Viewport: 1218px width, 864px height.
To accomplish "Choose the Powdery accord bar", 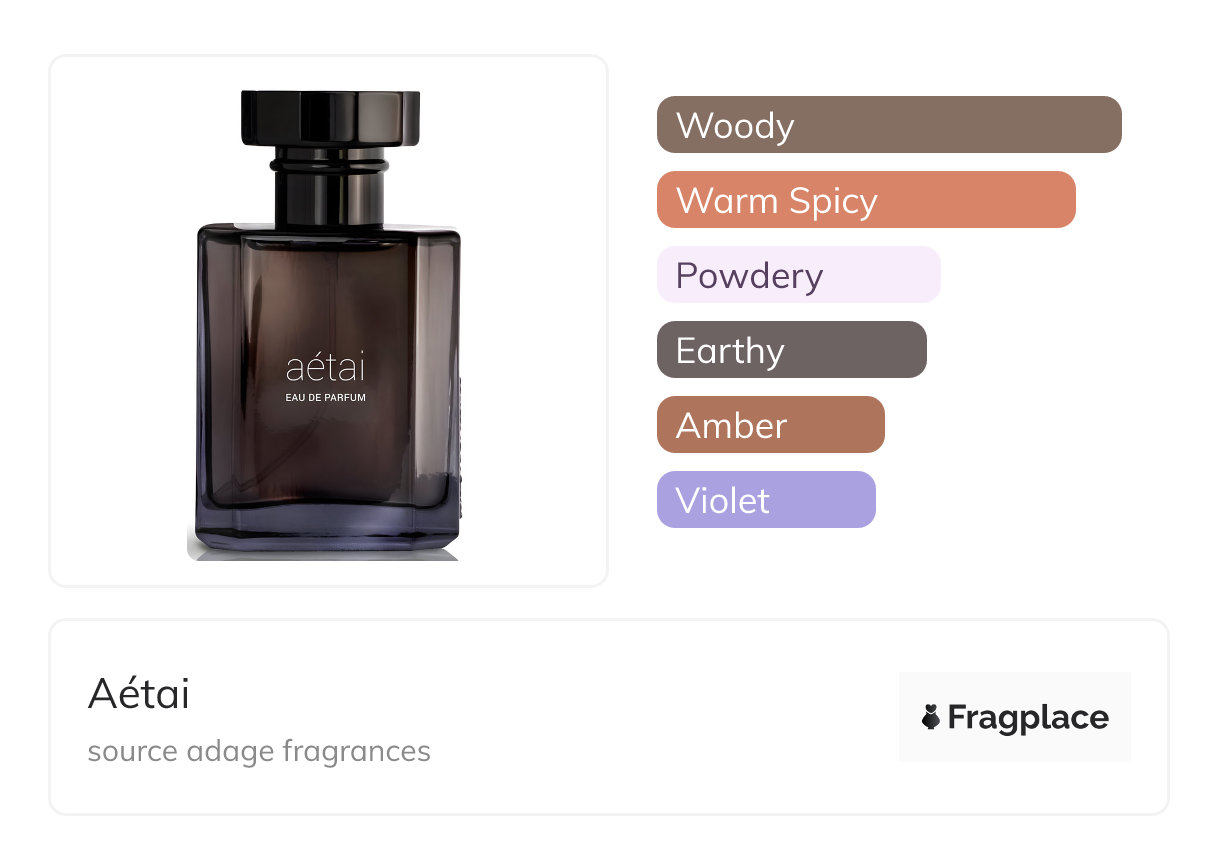I will pos(799,275).
